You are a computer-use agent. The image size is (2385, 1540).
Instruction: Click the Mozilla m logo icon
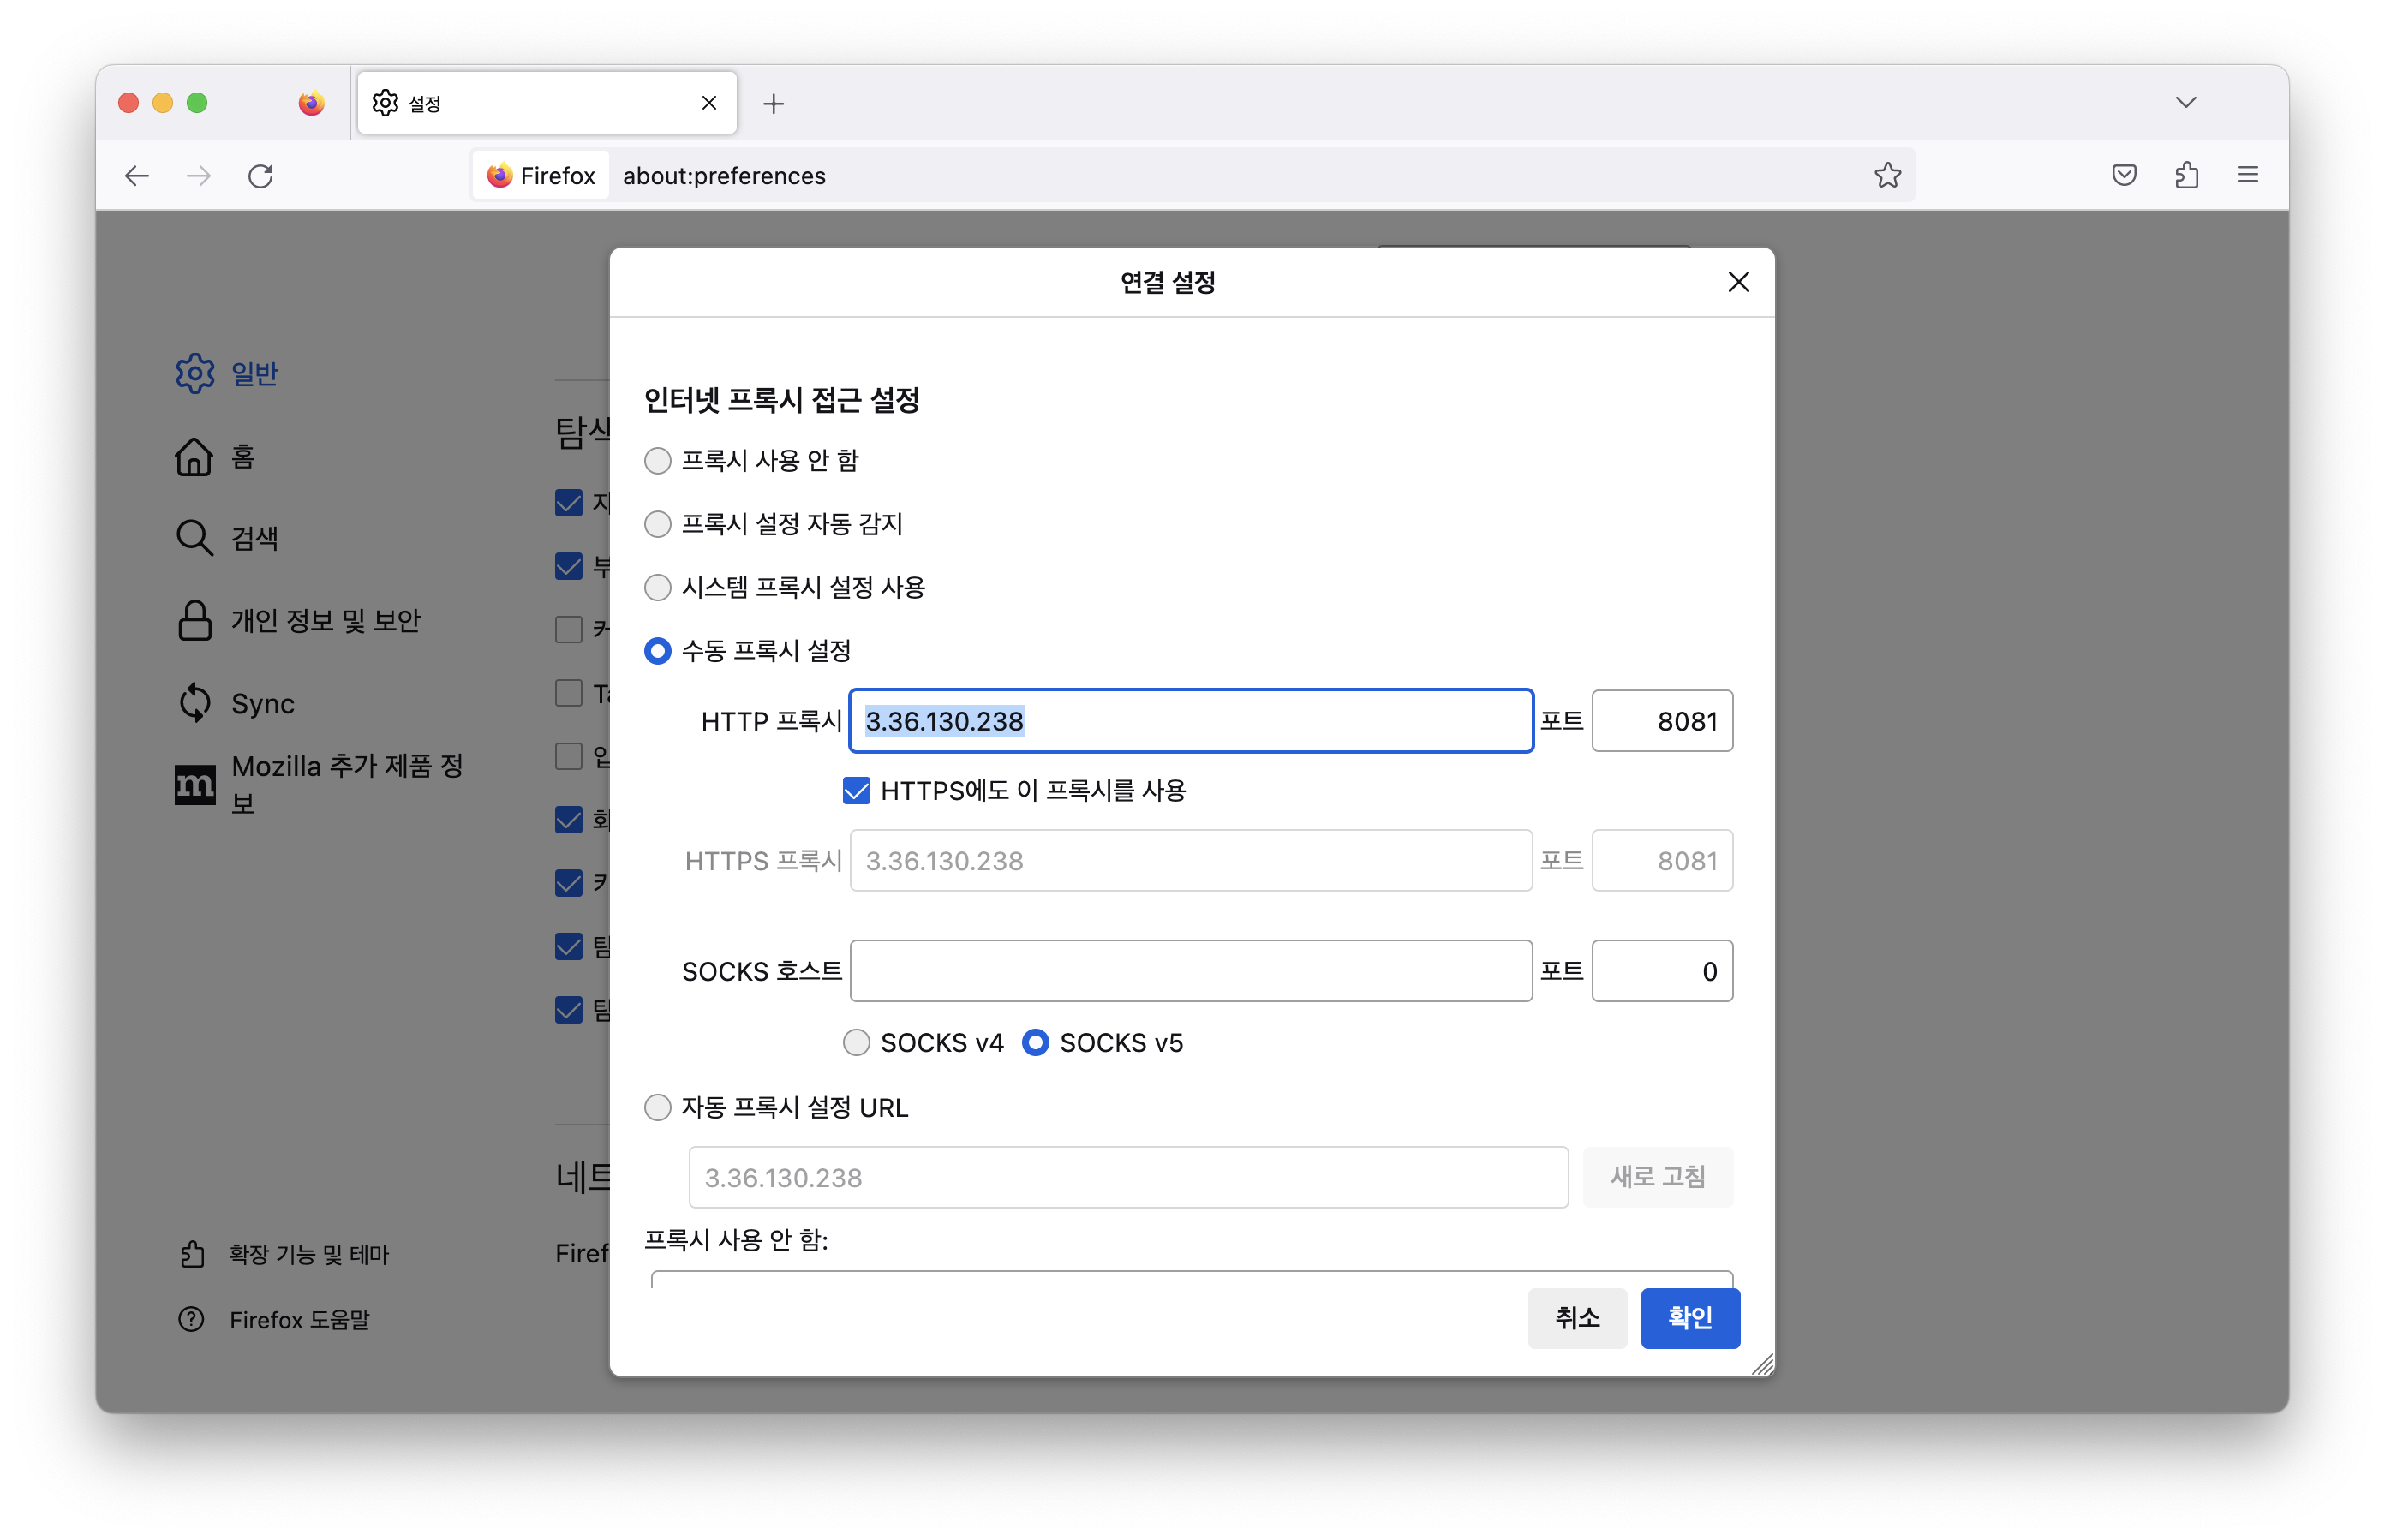tap(194, 785)
